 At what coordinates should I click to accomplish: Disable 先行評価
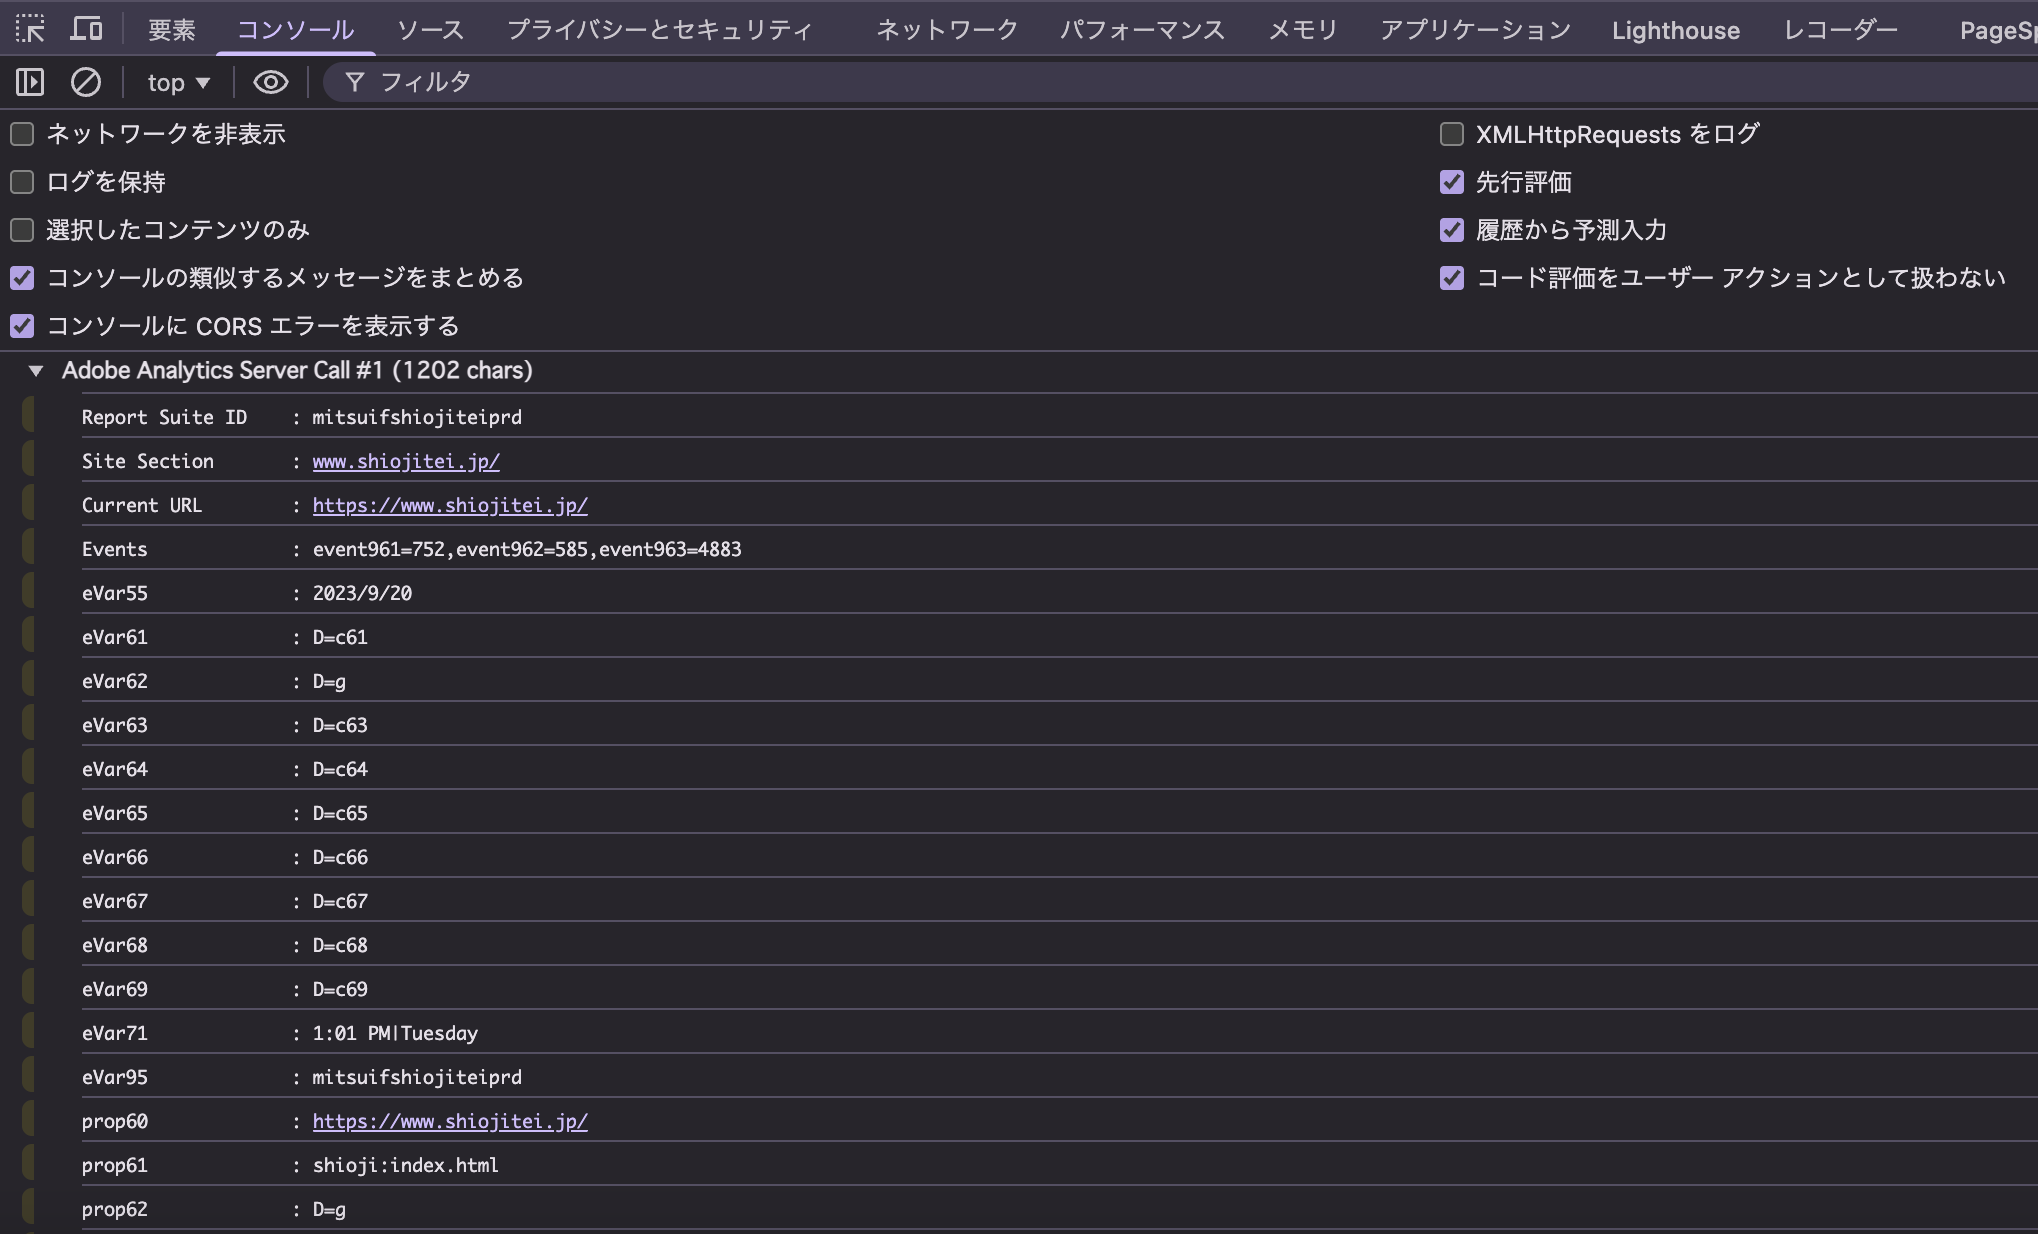click(1452, 182)
